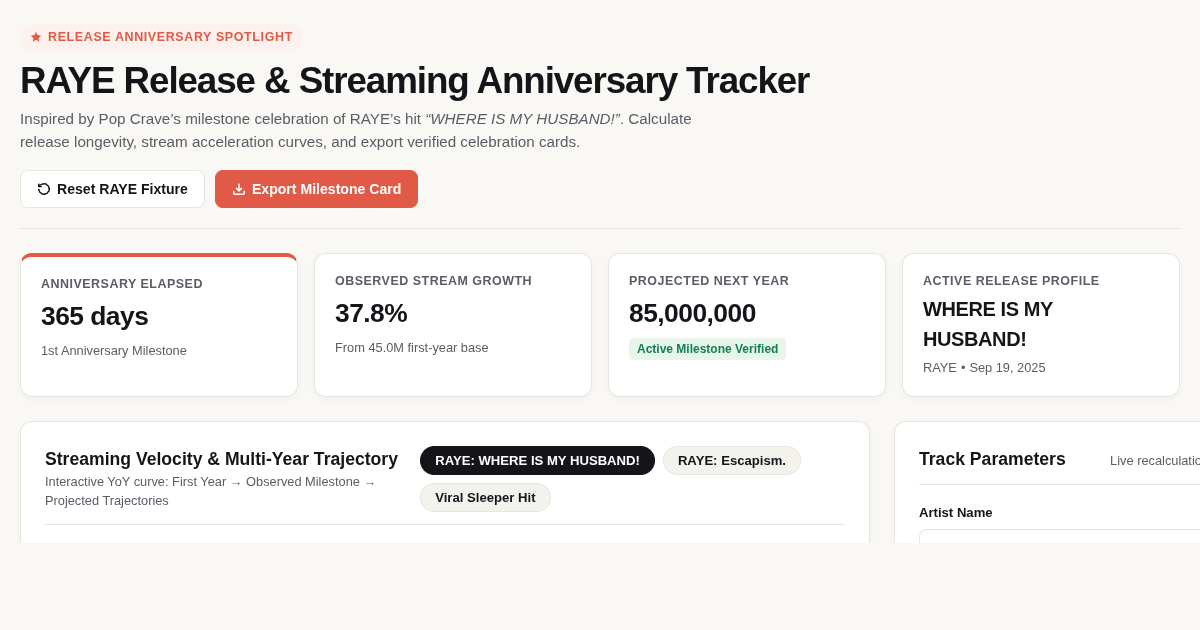Click the Track Parameters heading
This screenshot has width=1200, height=630.
(x=992, y=459)
